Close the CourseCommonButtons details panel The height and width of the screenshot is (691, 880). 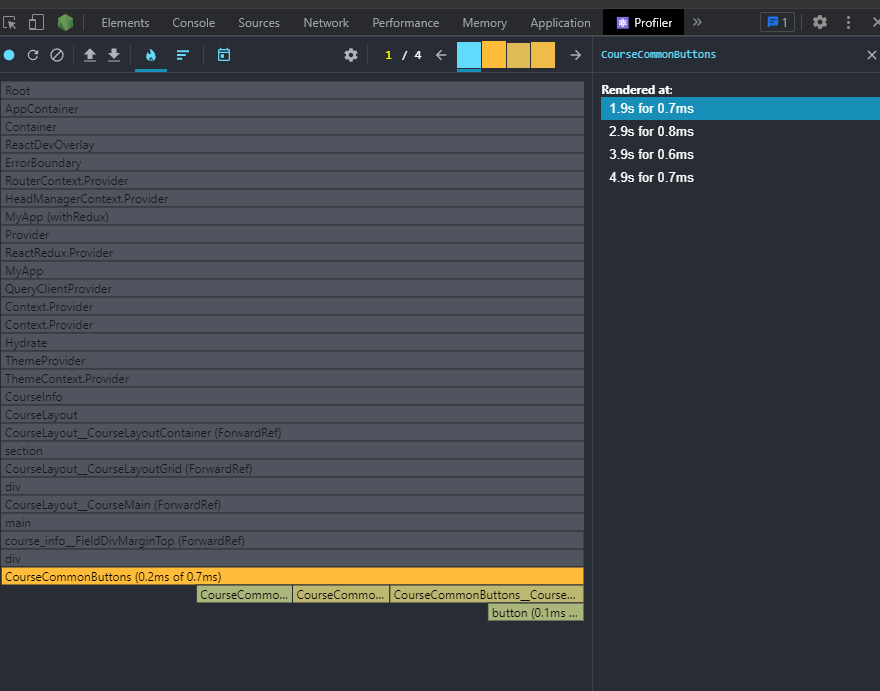pyautogui.click(x=872, y=55)
